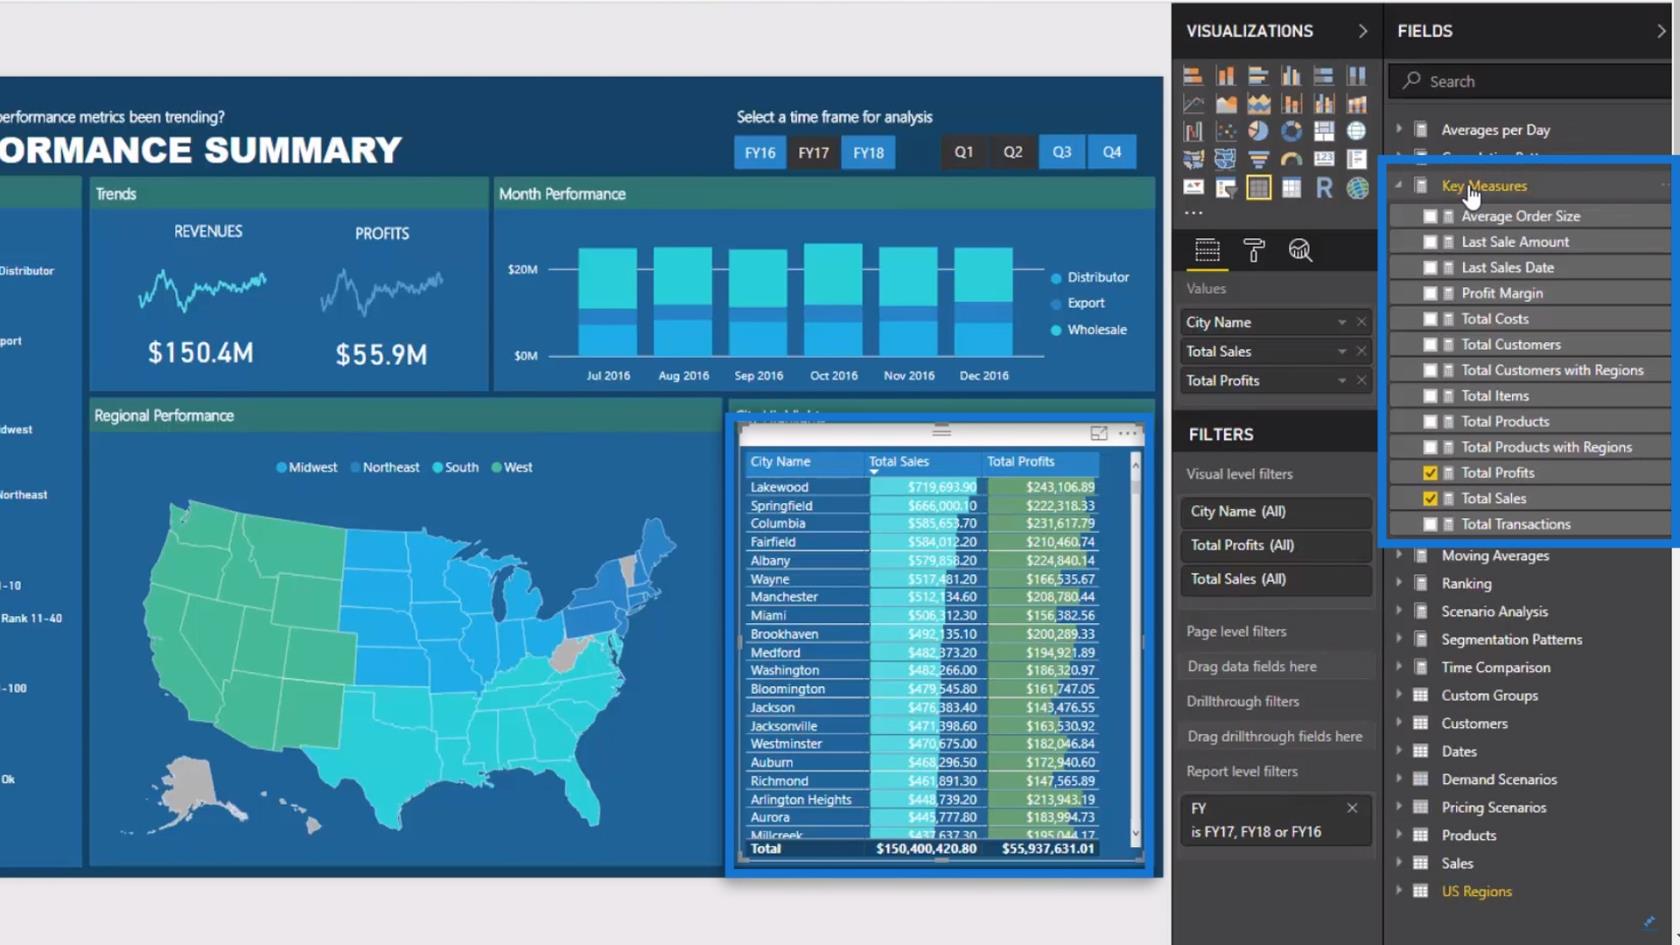Collapse the Key Measures table
Image resolution: width=1680 pixels, height=945 pixels.
(x=1399, y=186)
